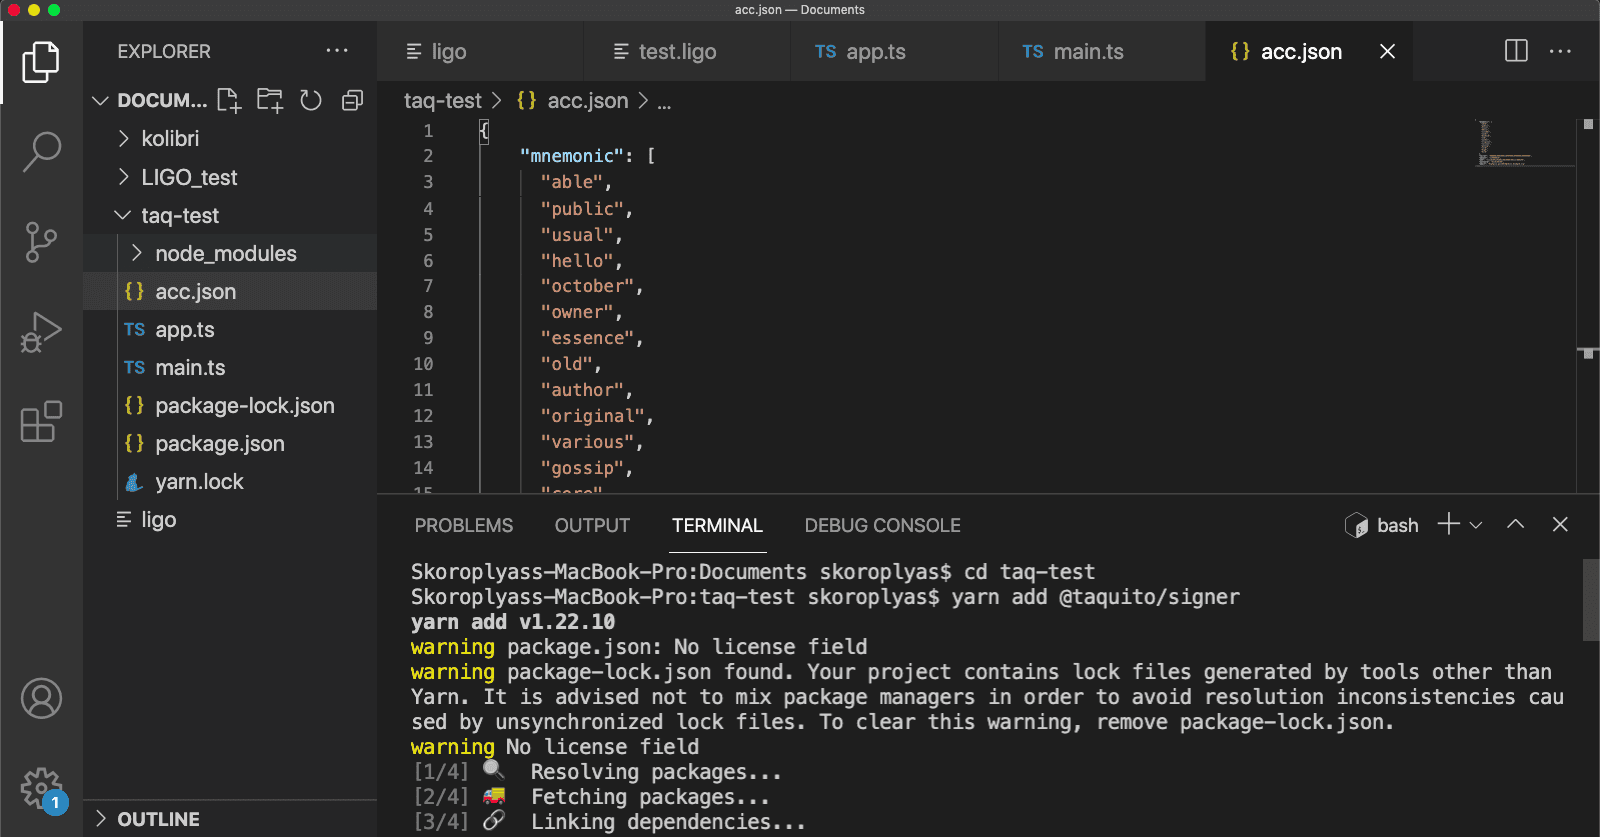Open the Run and Debug view
The image size is (1600, 837).
point(41,332)
